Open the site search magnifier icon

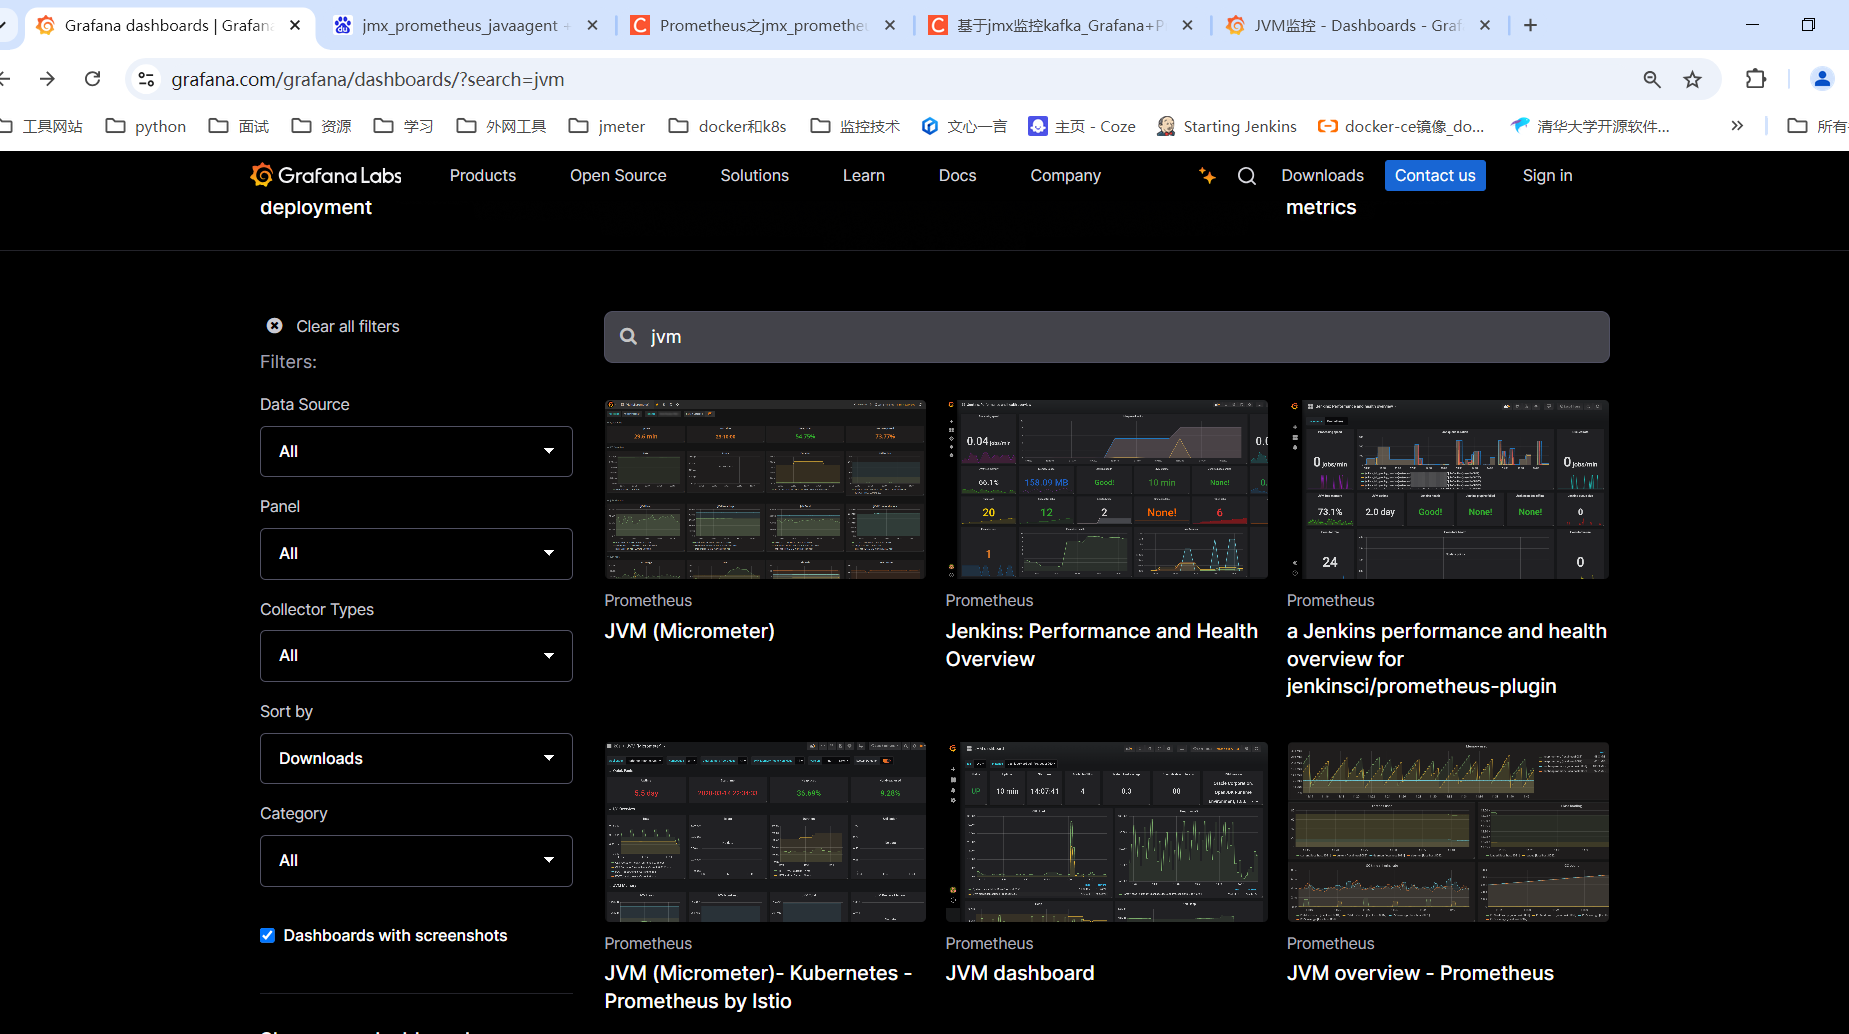click(x=1247, y=176)
